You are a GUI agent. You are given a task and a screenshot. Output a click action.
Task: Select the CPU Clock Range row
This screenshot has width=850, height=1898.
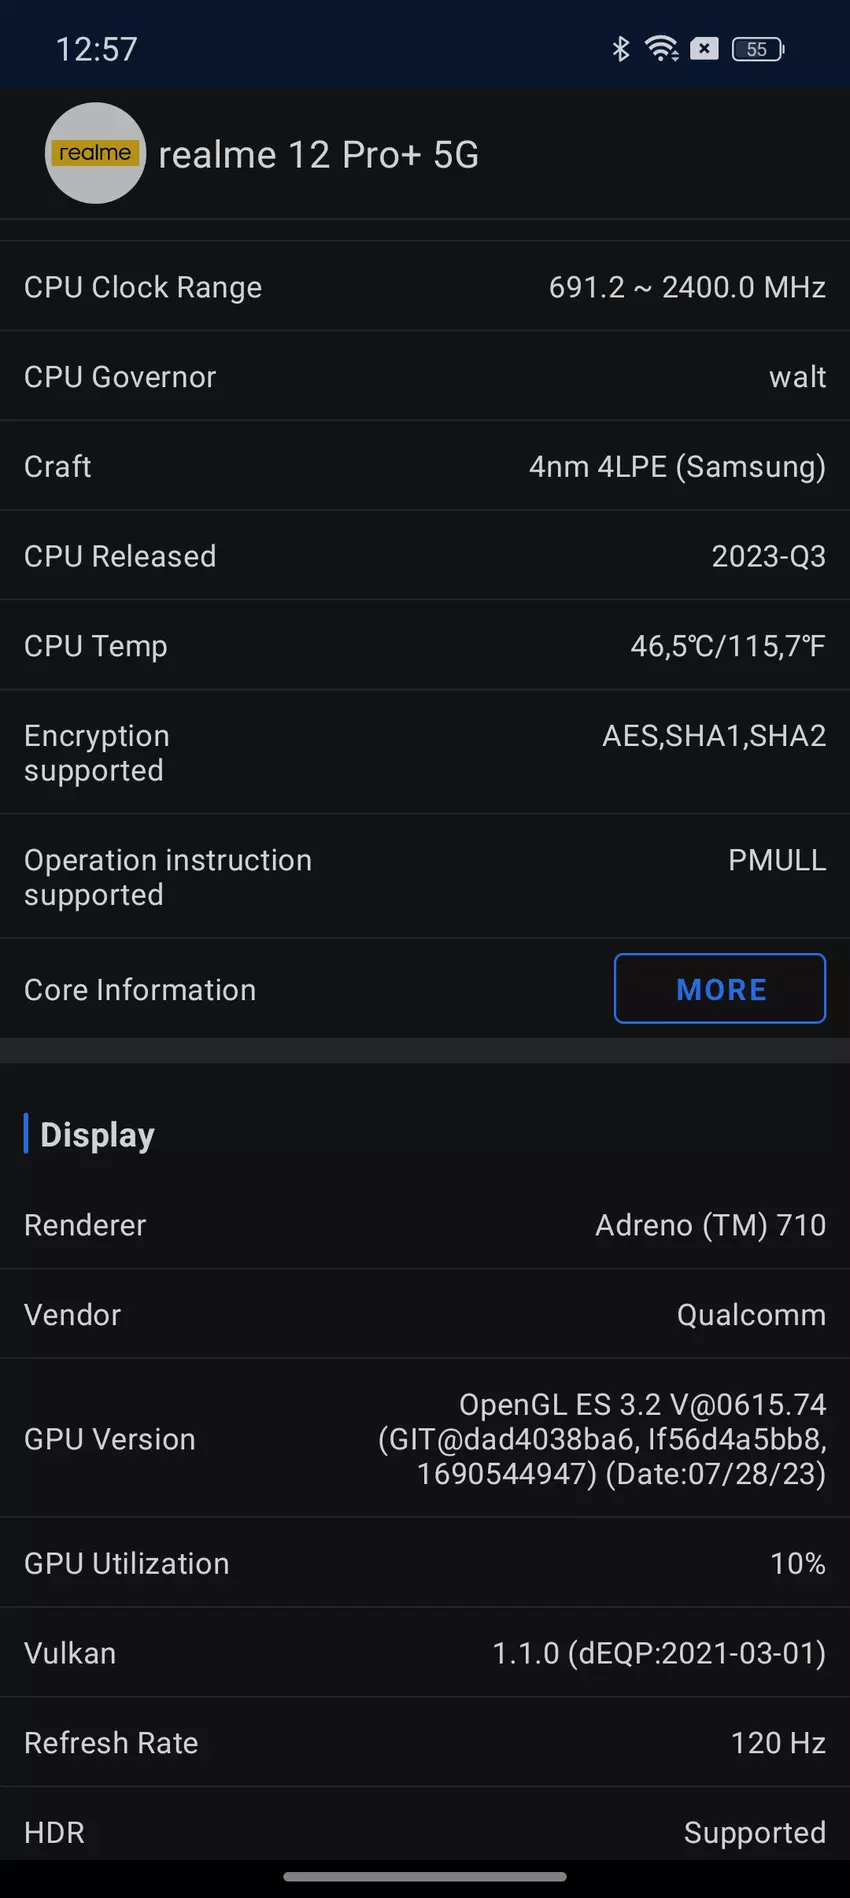click(x=425, y=287)
